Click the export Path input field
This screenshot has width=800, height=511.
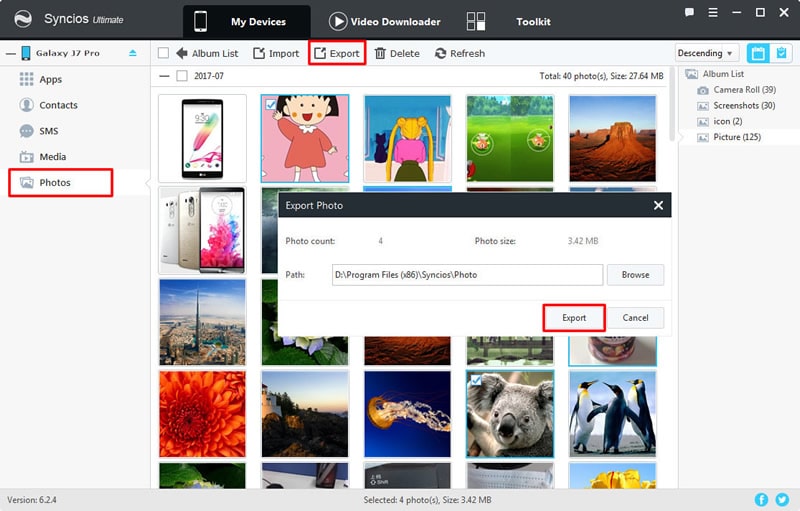467,274
